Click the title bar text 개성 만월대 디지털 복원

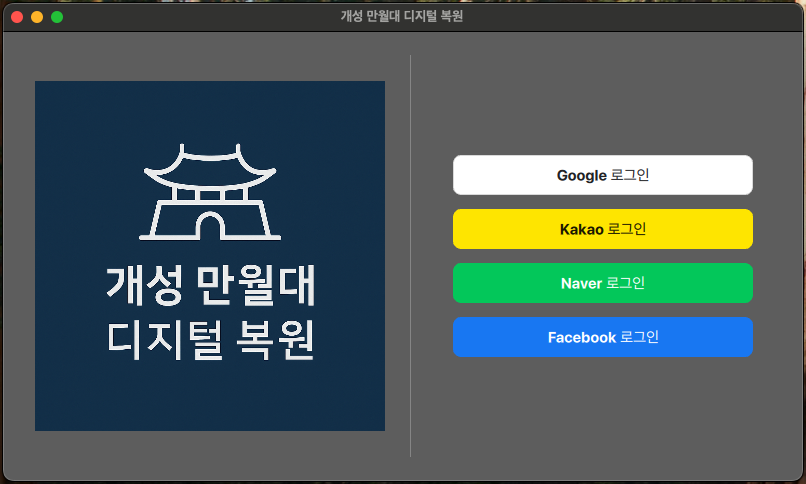(401, 16)
